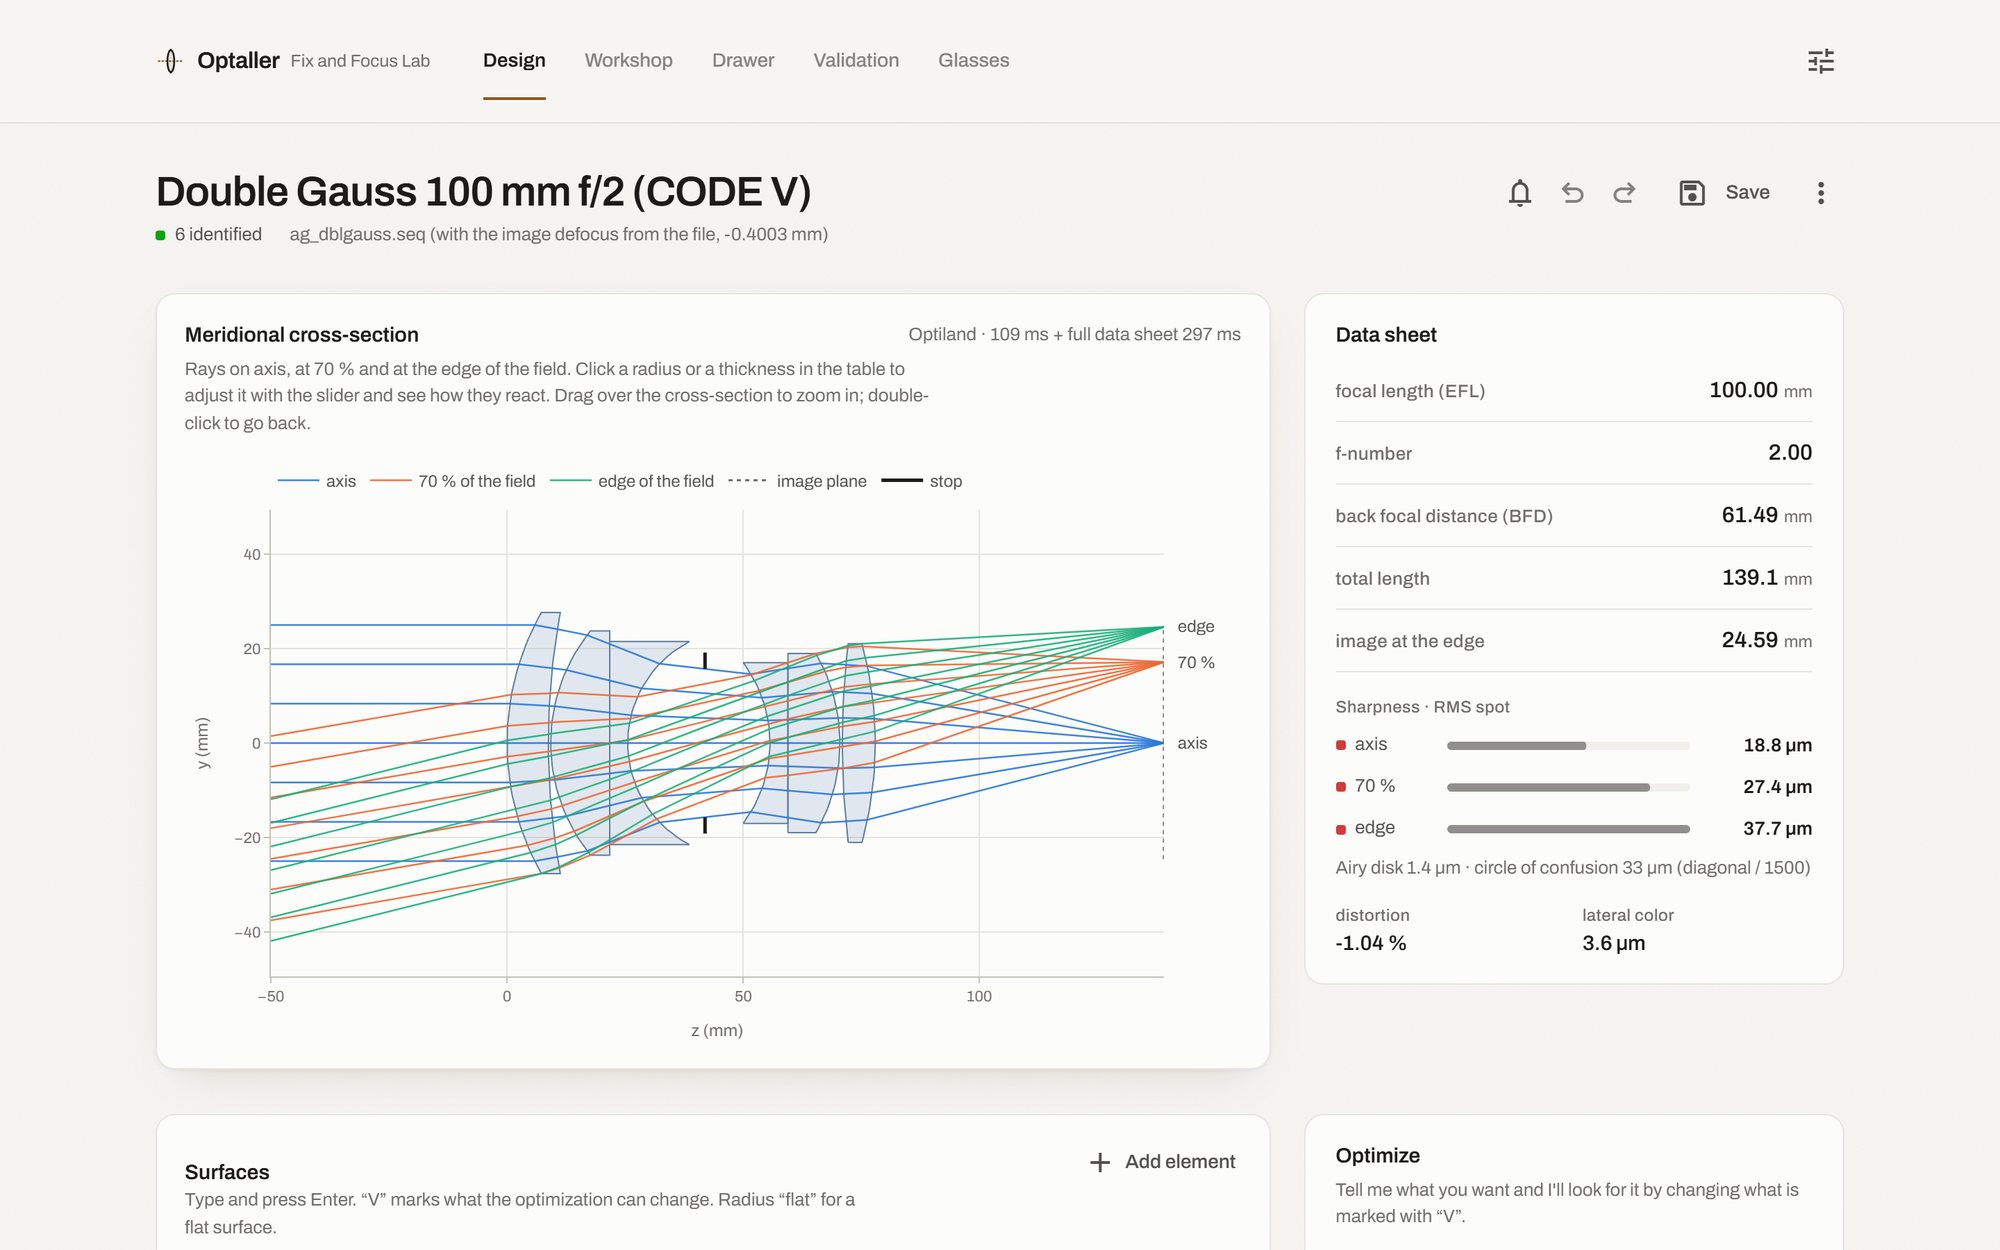The width and height of the screenshot is (2000, 1250).
Task: Click the 6 identified status indicator
Action: point(209,234)
